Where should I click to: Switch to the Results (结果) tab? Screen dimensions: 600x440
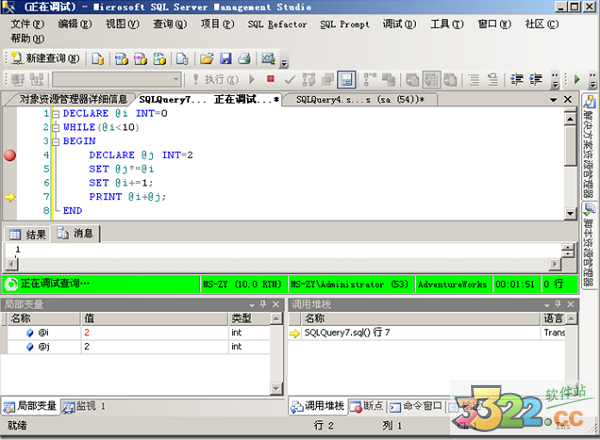pos(28,233)
